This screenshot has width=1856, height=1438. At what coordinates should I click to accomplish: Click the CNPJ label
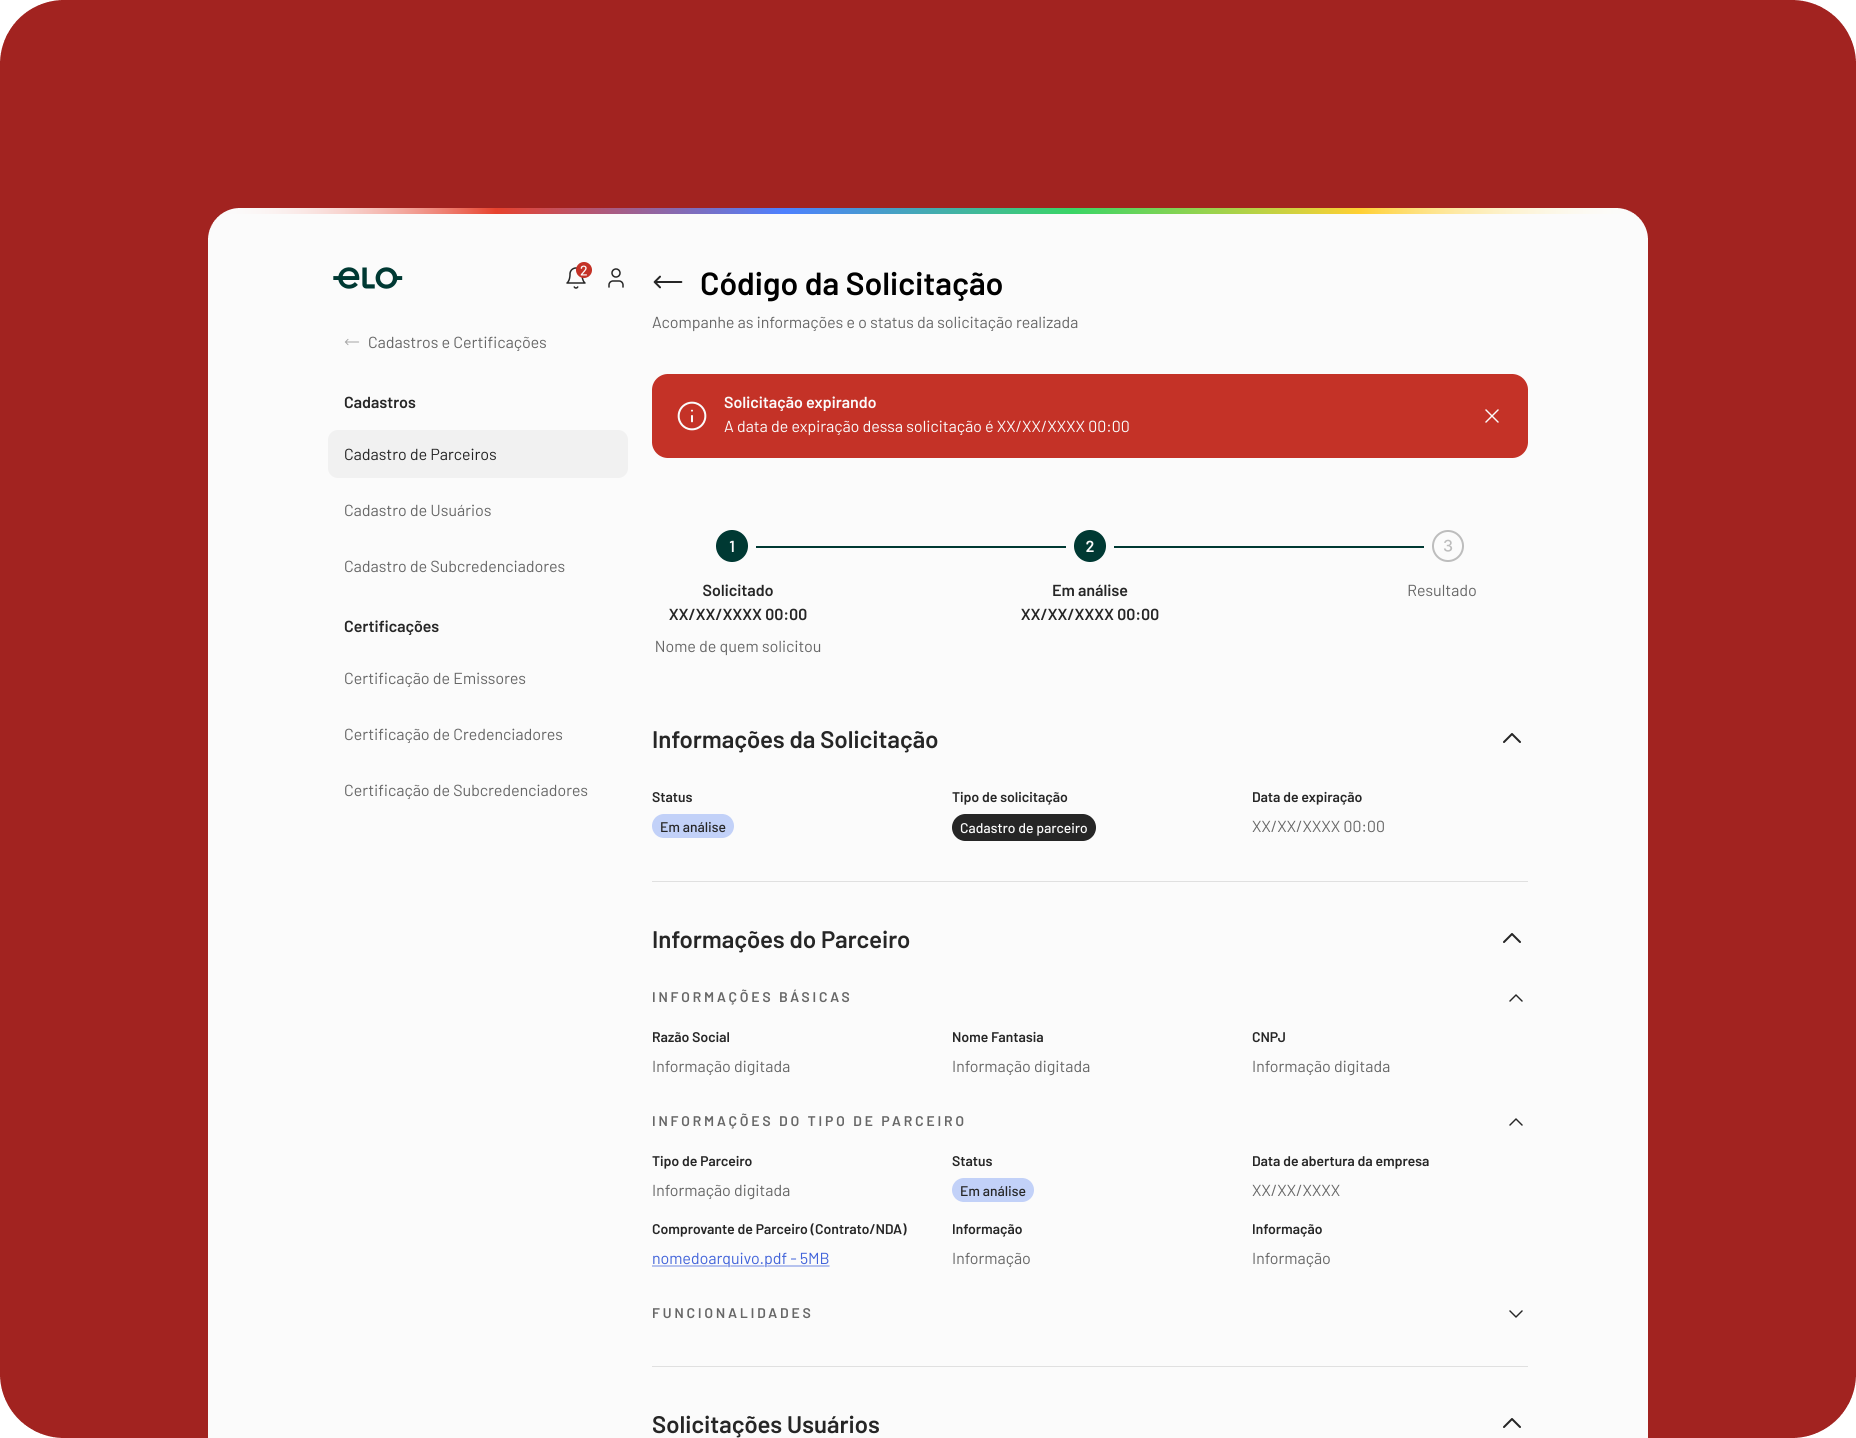1269,1038
